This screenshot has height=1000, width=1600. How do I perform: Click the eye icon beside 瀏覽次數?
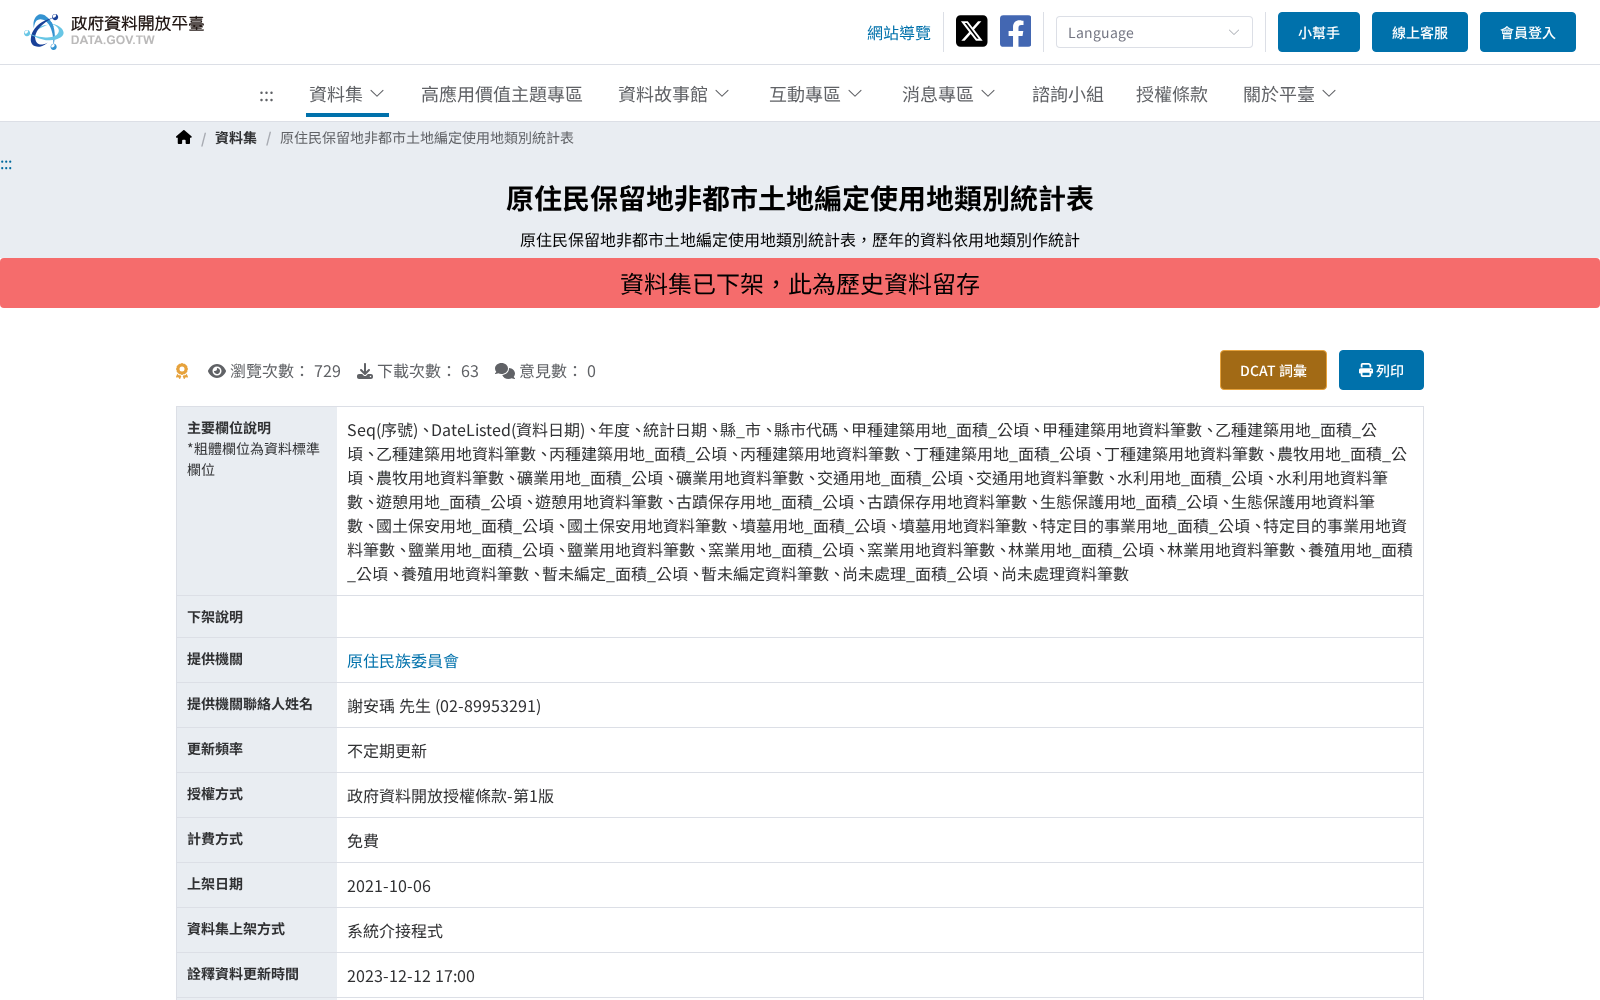point(217,371)
